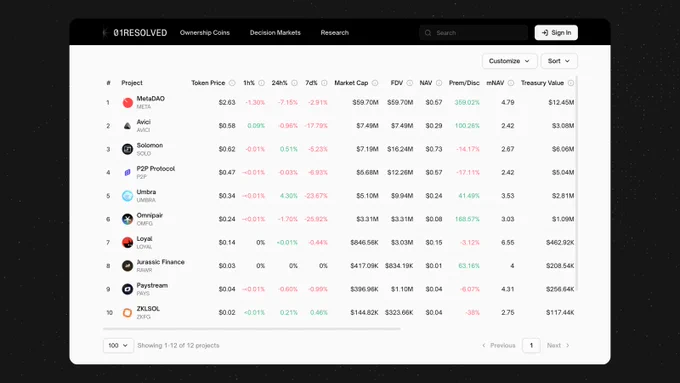The width and height of the screenshot is (680, 383).
Task: Click the P2P Protocol project icon
Action: tap(128, 173)
